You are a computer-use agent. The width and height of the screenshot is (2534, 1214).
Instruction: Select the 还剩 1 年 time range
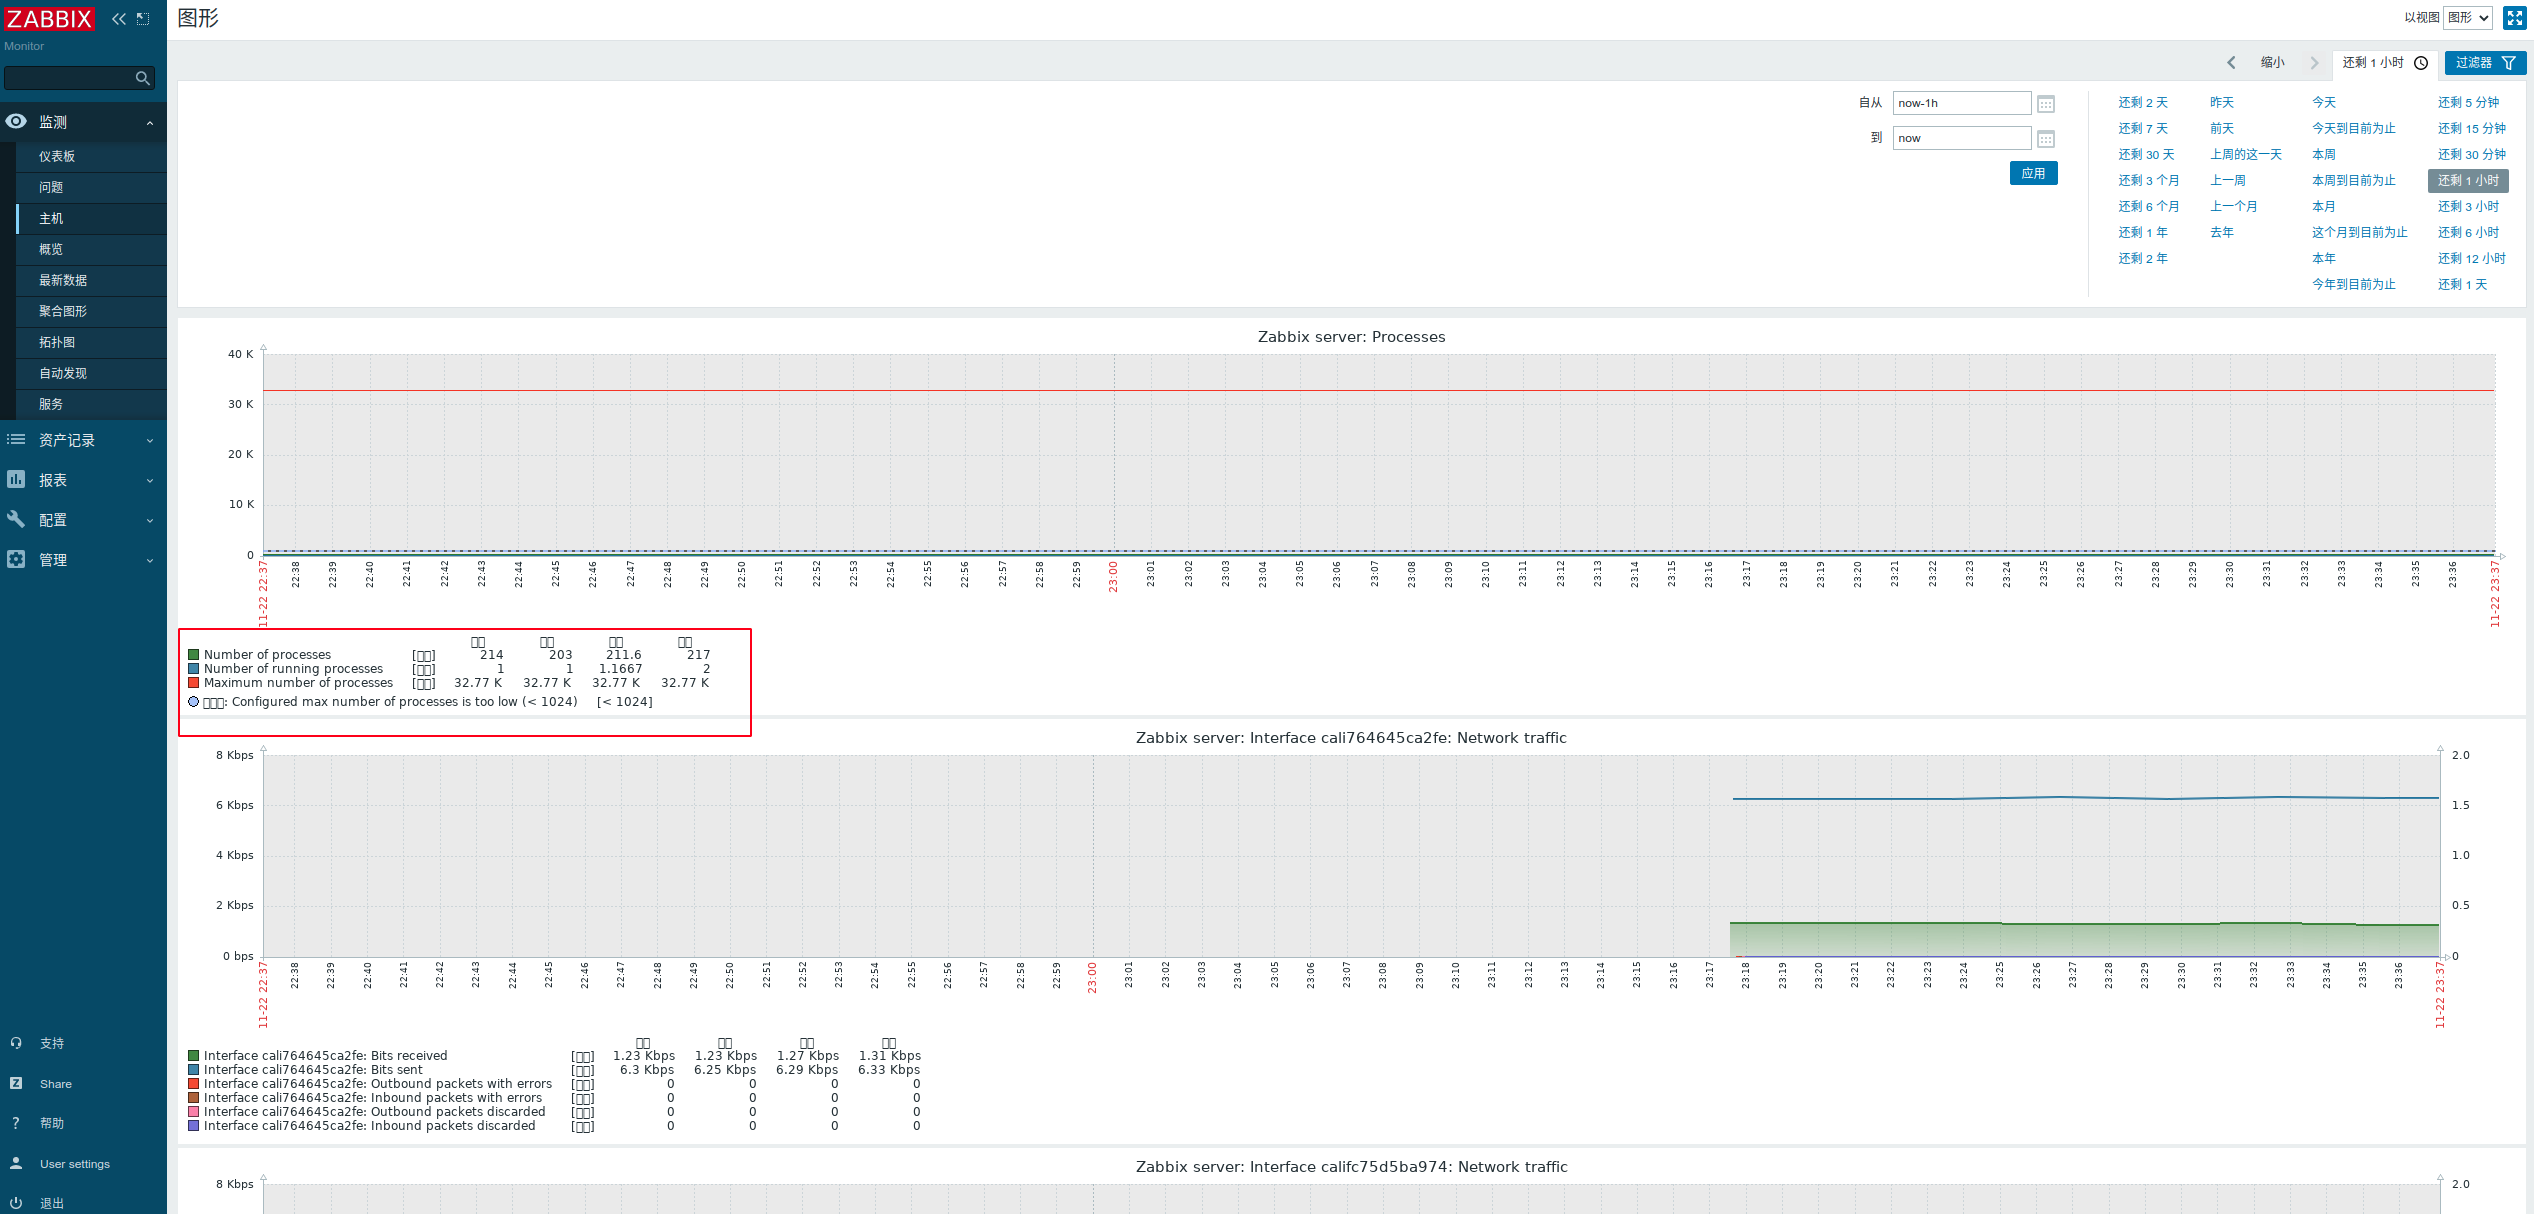[x=2143, y=233]
